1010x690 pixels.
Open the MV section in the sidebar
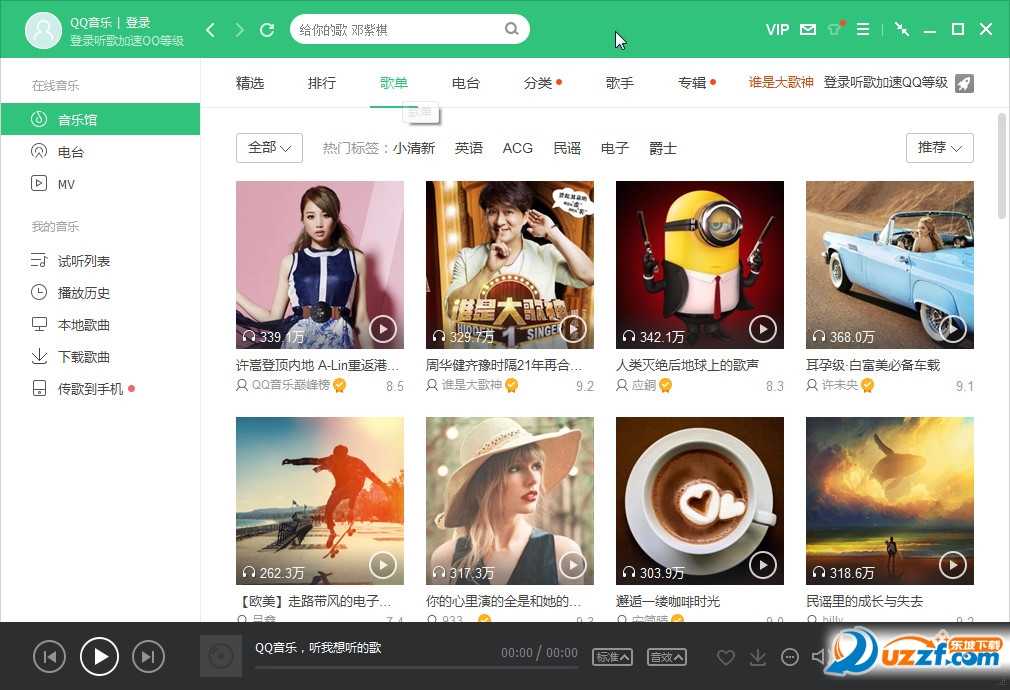click(67, 183)
